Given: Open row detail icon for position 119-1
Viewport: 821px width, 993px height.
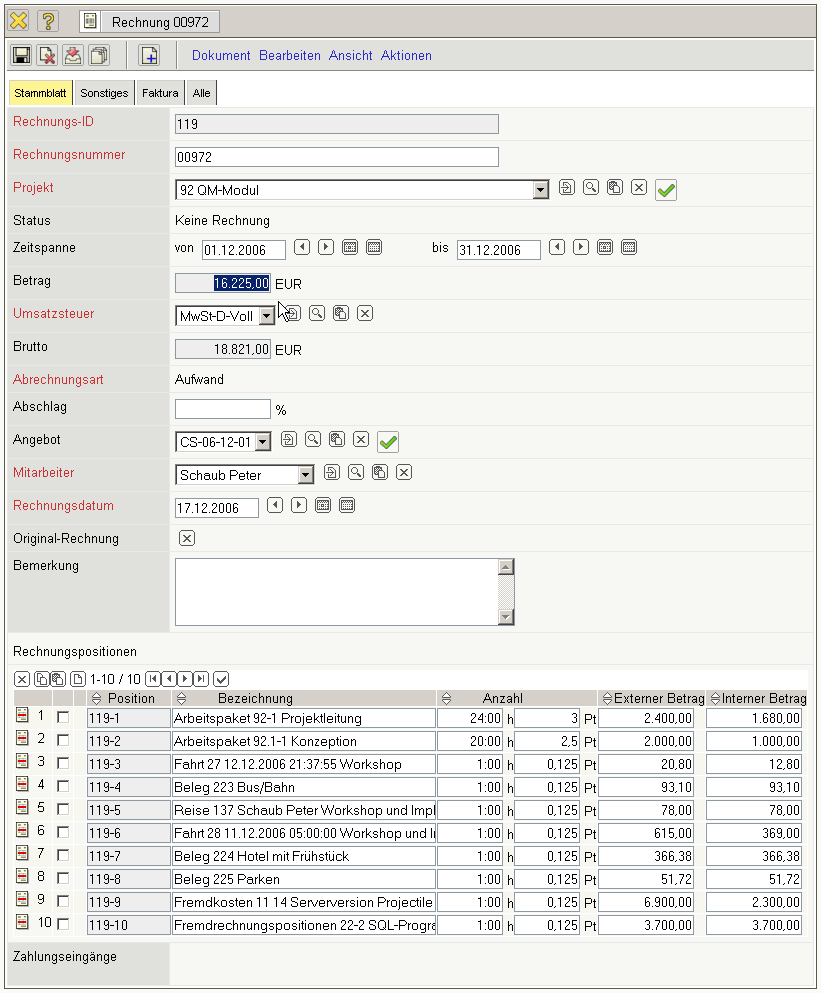Looking at the screenshot, I should tap(22, 717).
